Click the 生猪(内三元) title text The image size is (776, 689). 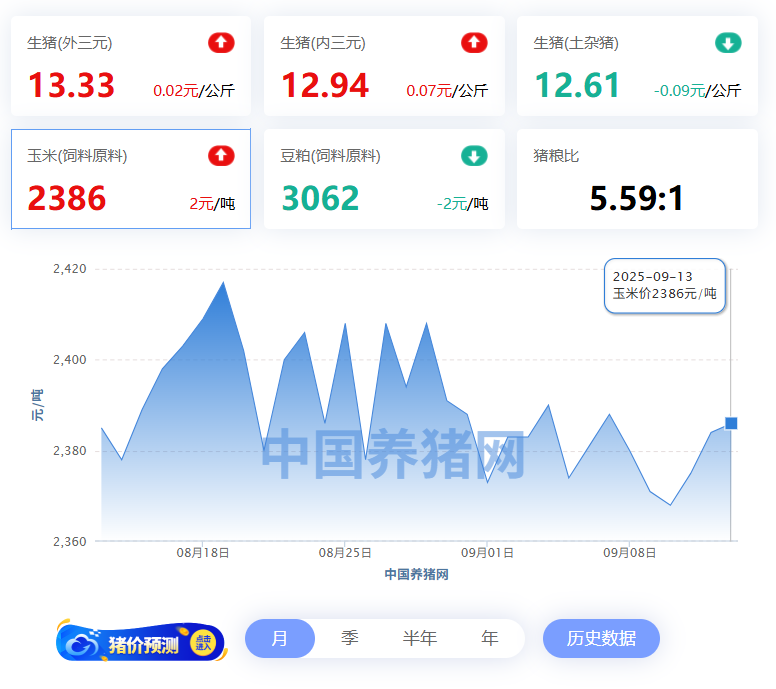click(323, 43)
